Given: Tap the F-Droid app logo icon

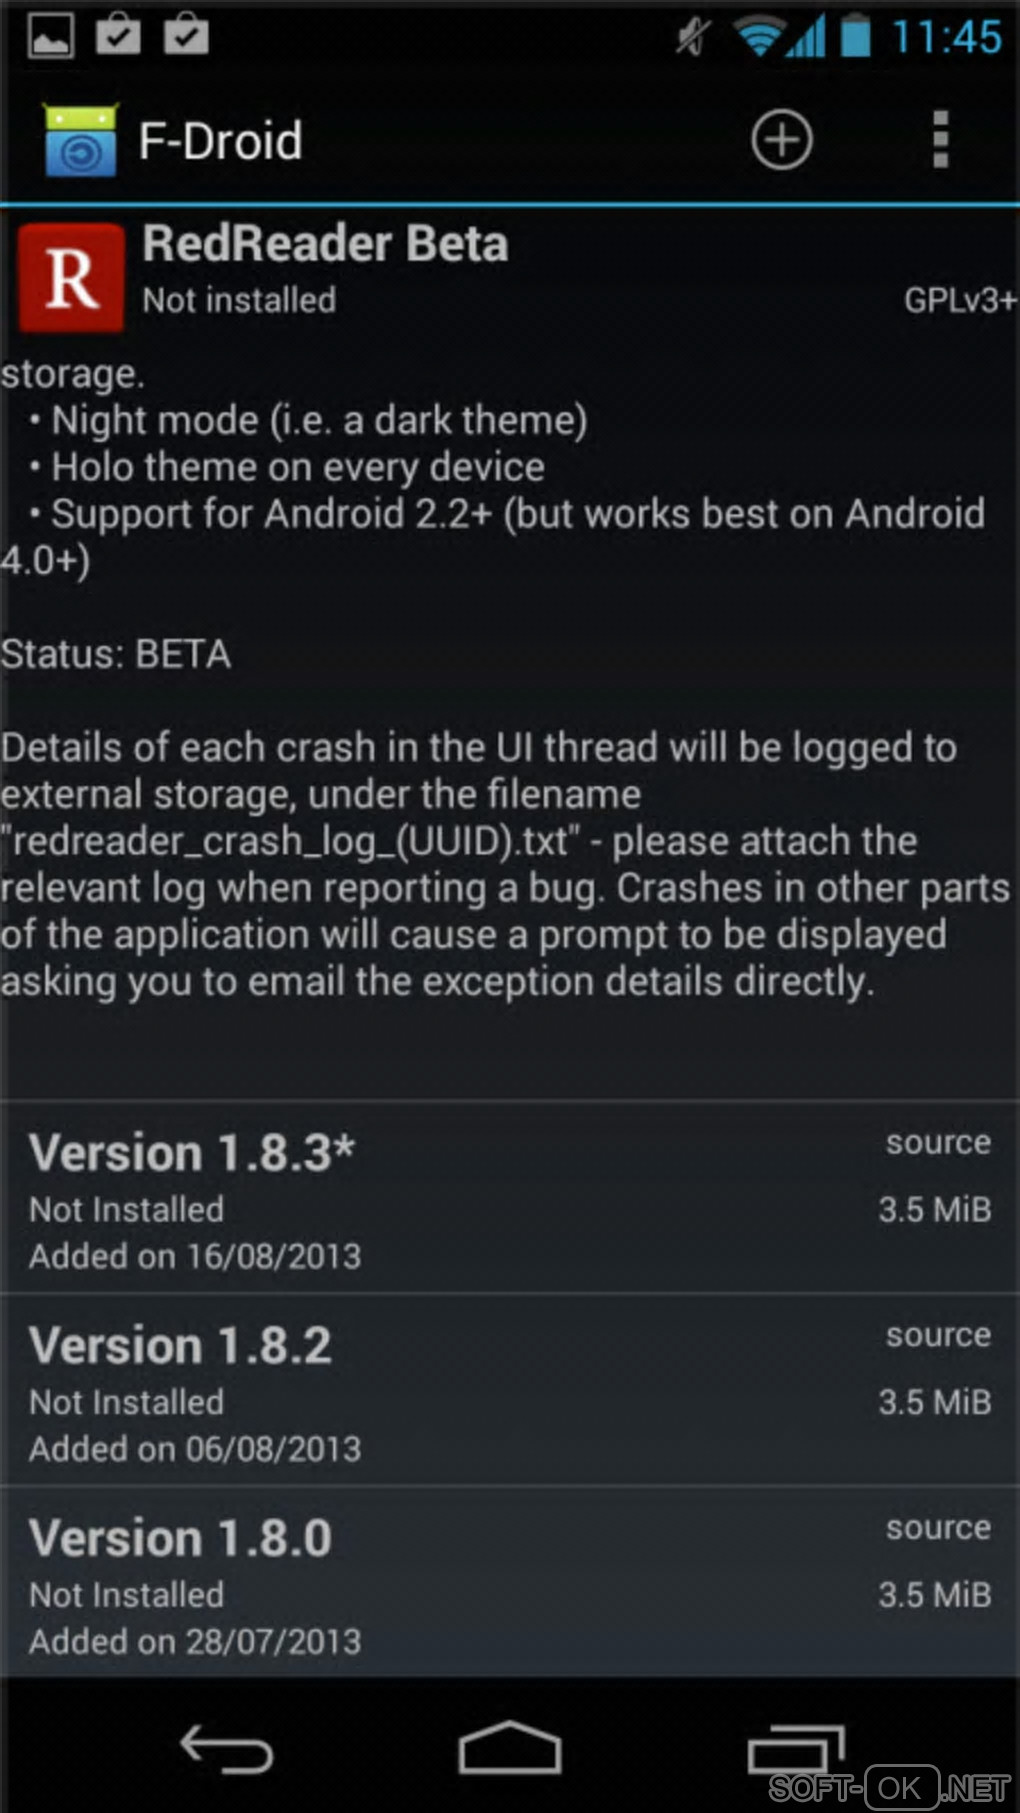Looking at the screenshot, I should (x=81, y=140).
